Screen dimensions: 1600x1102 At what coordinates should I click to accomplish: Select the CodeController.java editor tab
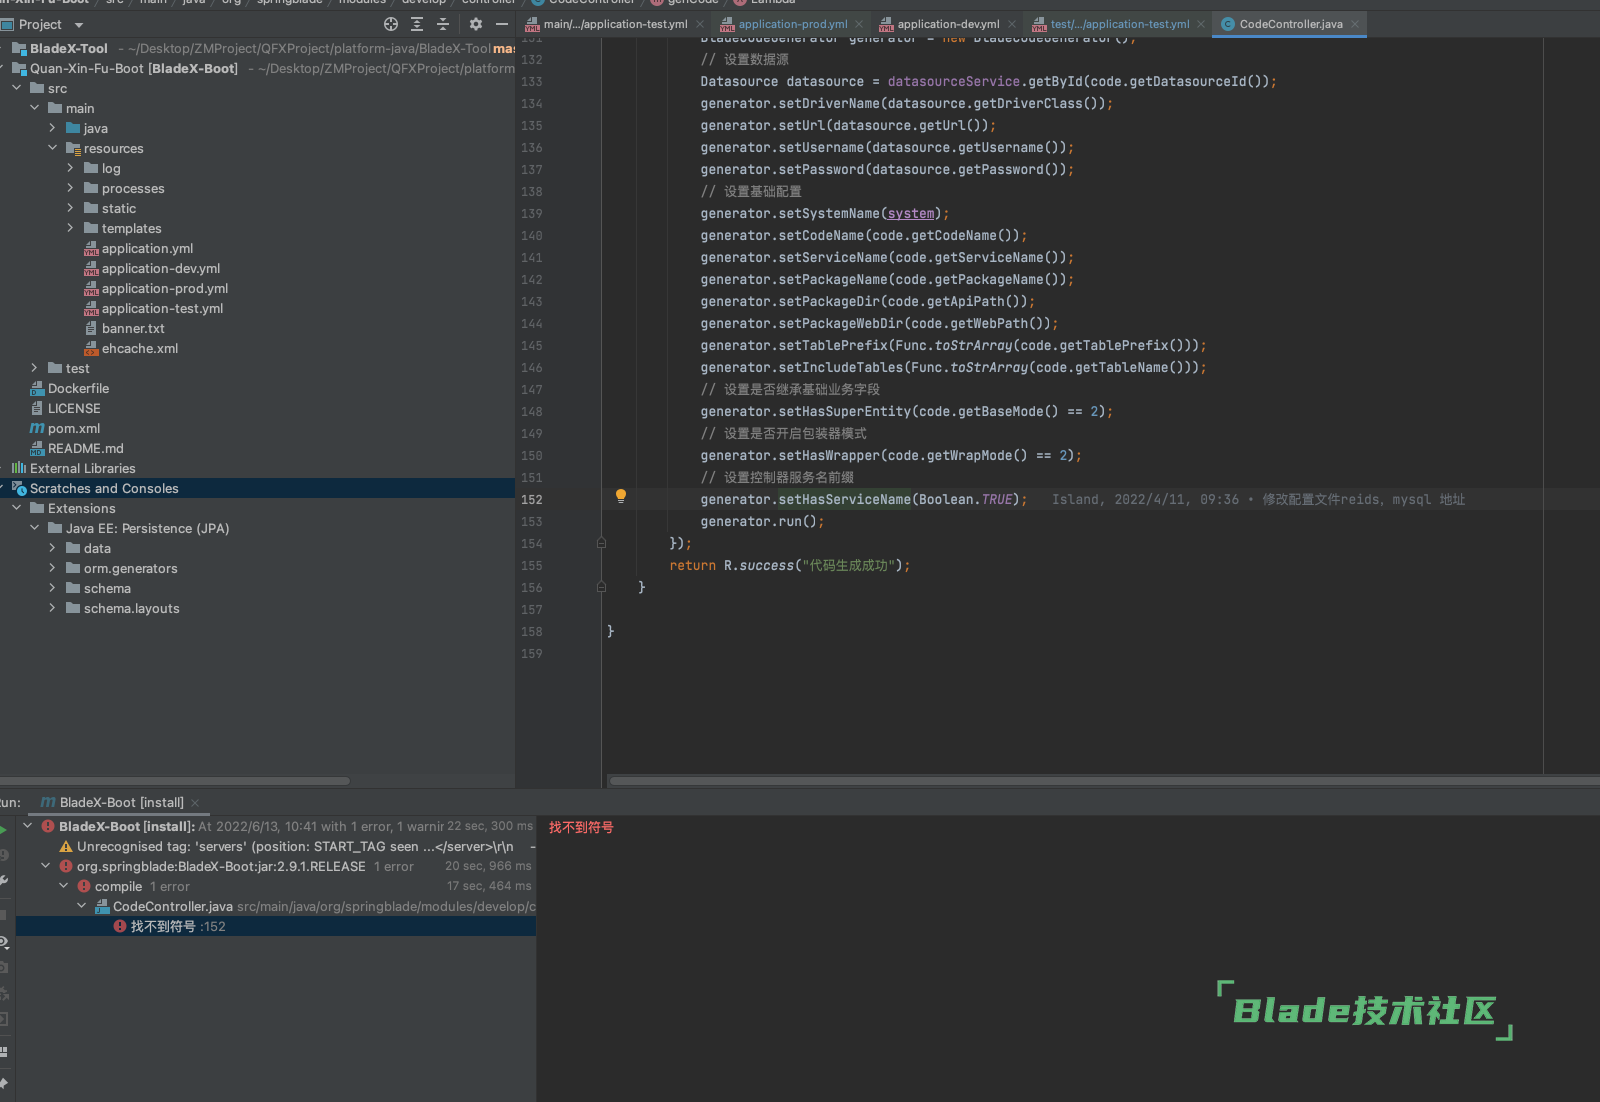coord(1290,24)
